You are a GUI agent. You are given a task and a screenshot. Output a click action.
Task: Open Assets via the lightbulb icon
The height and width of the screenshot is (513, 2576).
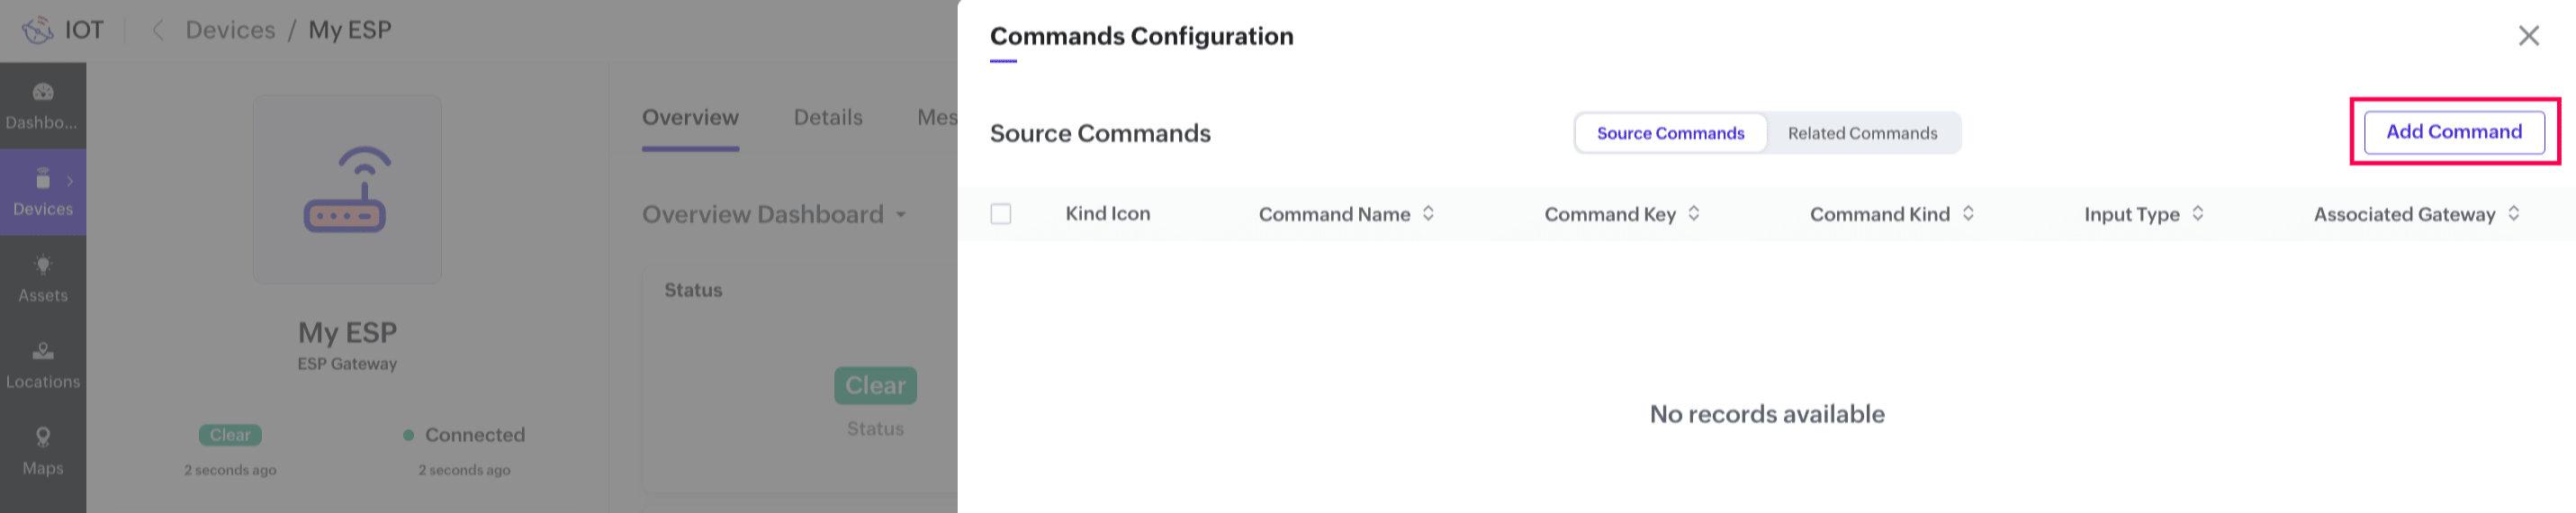click(x=43, y=266)
